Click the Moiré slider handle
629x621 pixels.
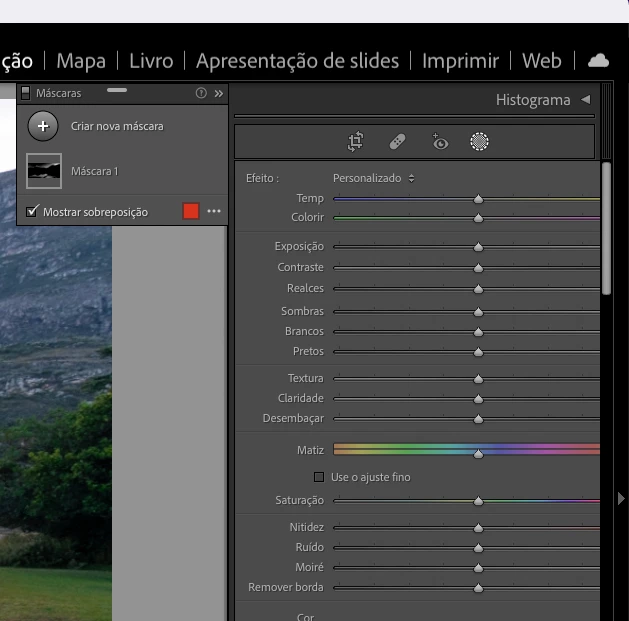tap(478, 568)
